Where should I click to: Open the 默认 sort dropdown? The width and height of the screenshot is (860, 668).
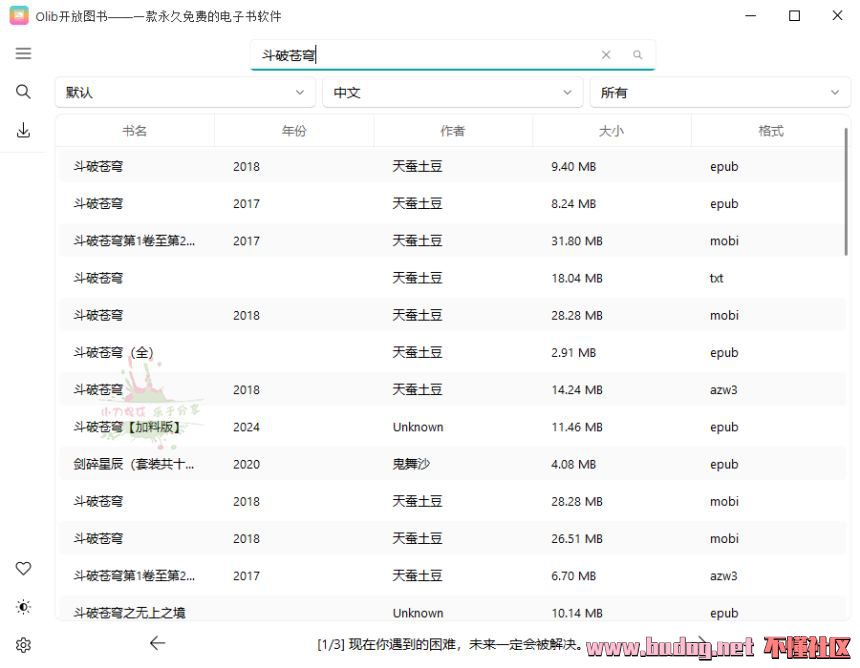pos(185,92)
